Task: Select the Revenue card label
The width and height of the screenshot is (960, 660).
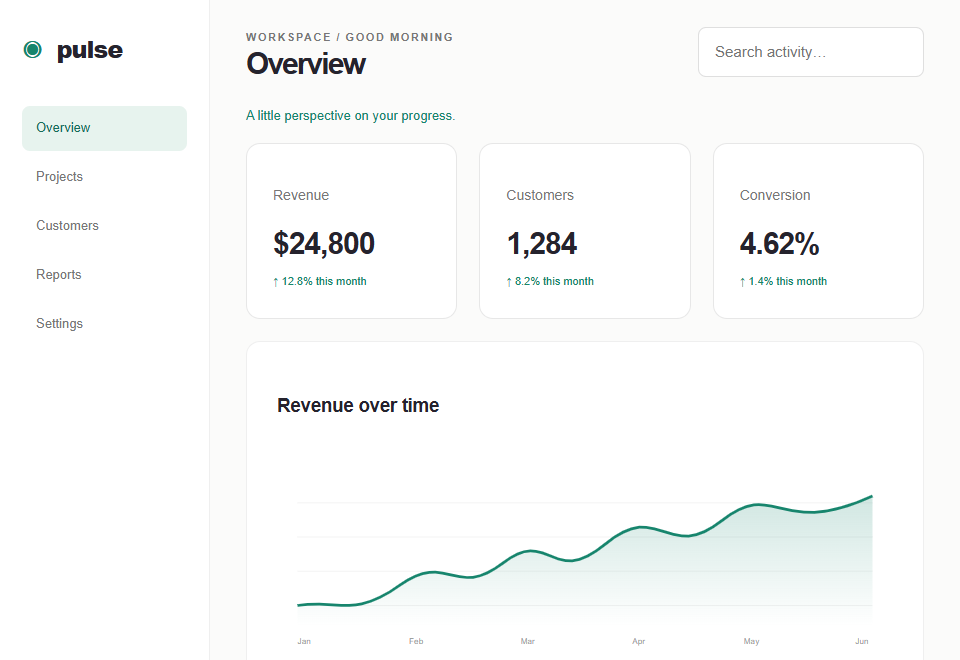Action: coord(301,195)
